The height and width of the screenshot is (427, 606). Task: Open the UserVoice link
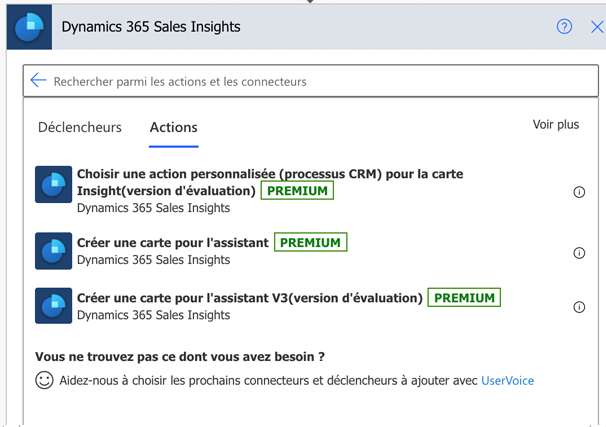pyautogui.click(x=507, y=381)
